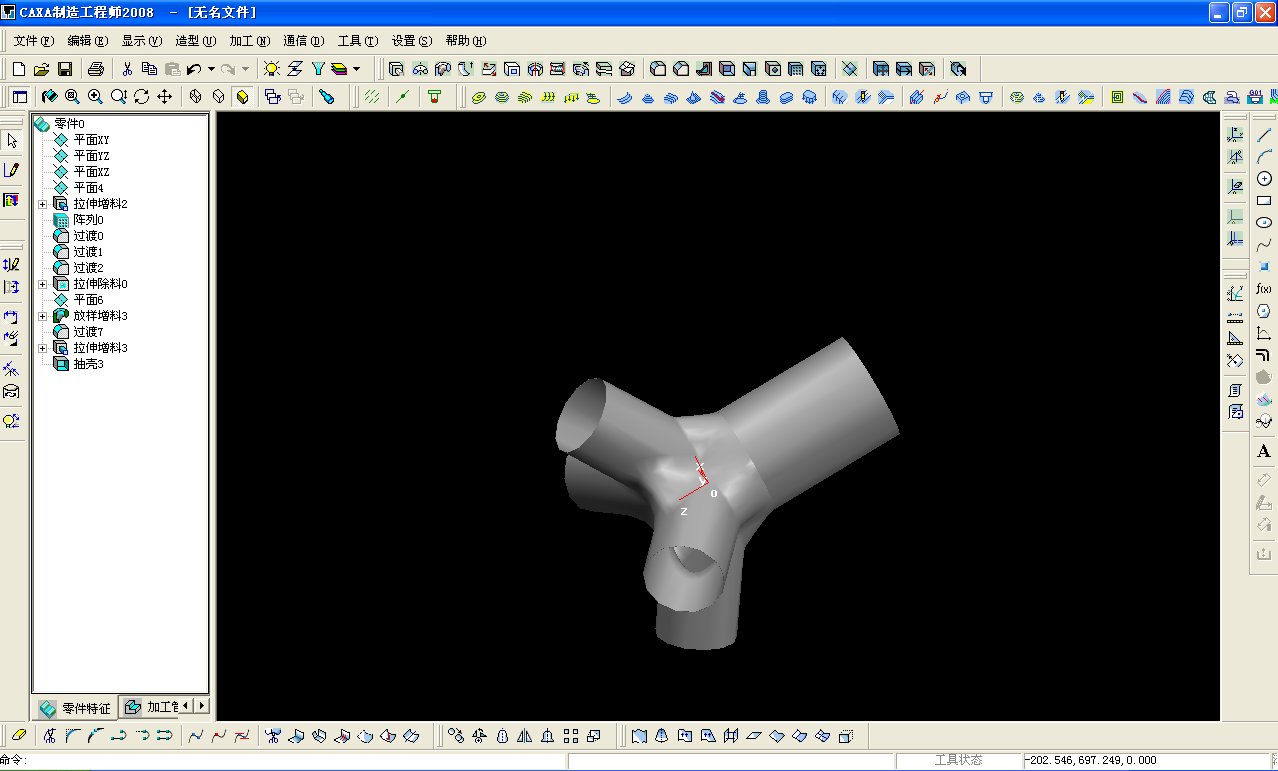Open the 设置 menu
The height and width of the screenshot is (771, 1278).
point(411,41)
